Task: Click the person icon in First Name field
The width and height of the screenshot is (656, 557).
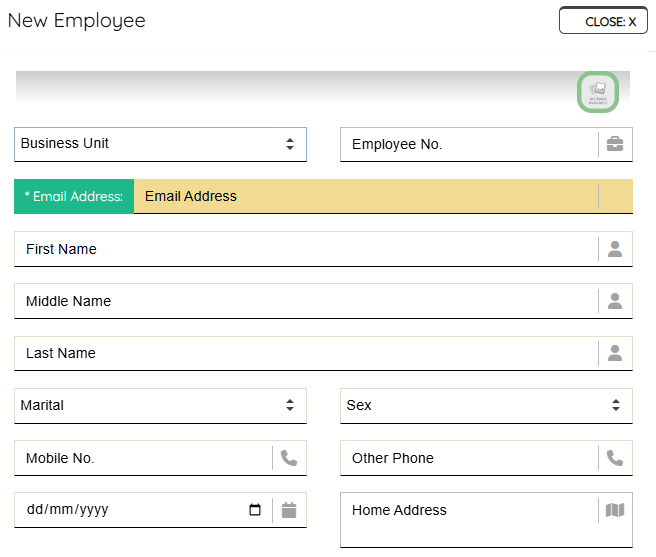Action: click(x=615, y=249)
